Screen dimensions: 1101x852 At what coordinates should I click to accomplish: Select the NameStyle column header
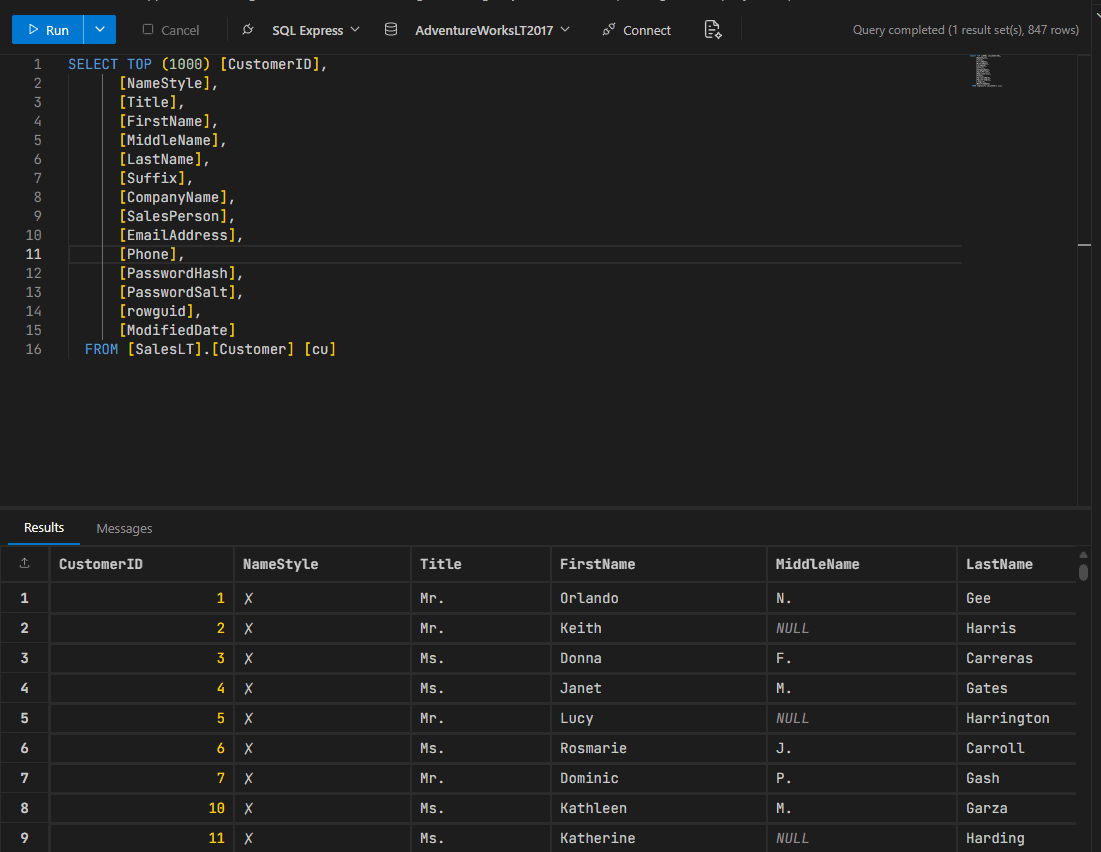(322, 564)
